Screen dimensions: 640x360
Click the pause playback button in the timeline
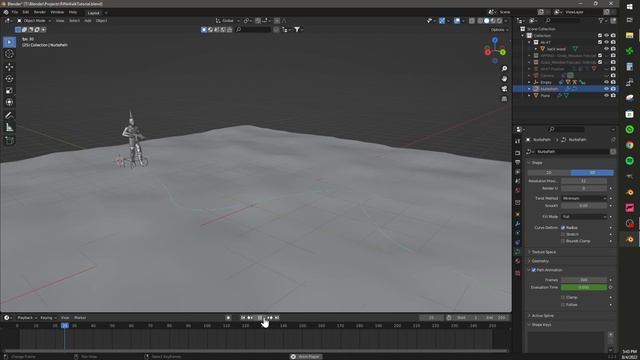(260, 318)
